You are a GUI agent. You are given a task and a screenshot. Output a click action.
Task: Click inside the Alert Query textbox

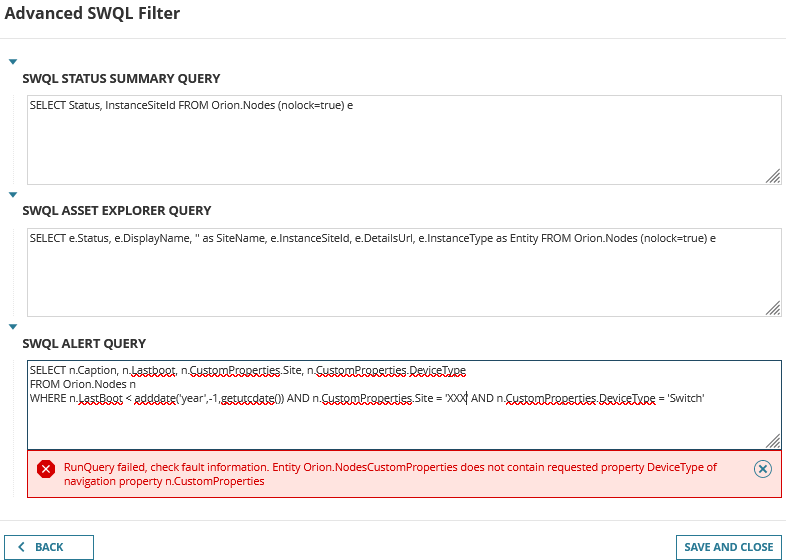coord(404,405)
